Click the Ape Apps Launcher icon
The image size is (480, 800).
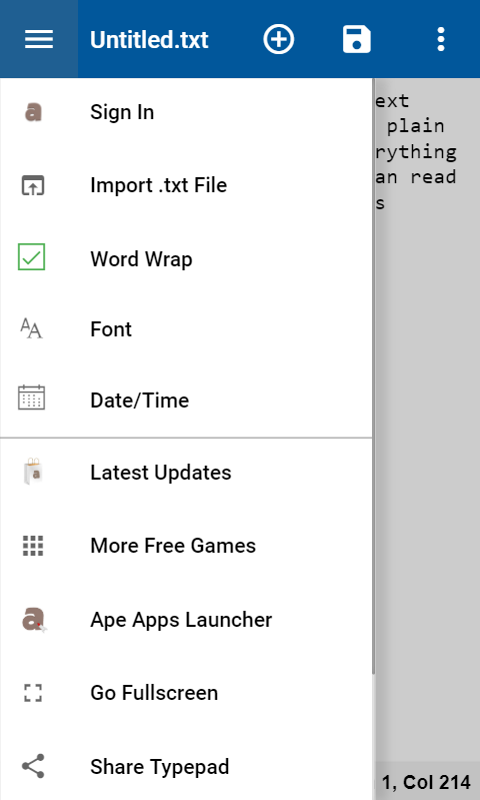click(x=34, y=620)
